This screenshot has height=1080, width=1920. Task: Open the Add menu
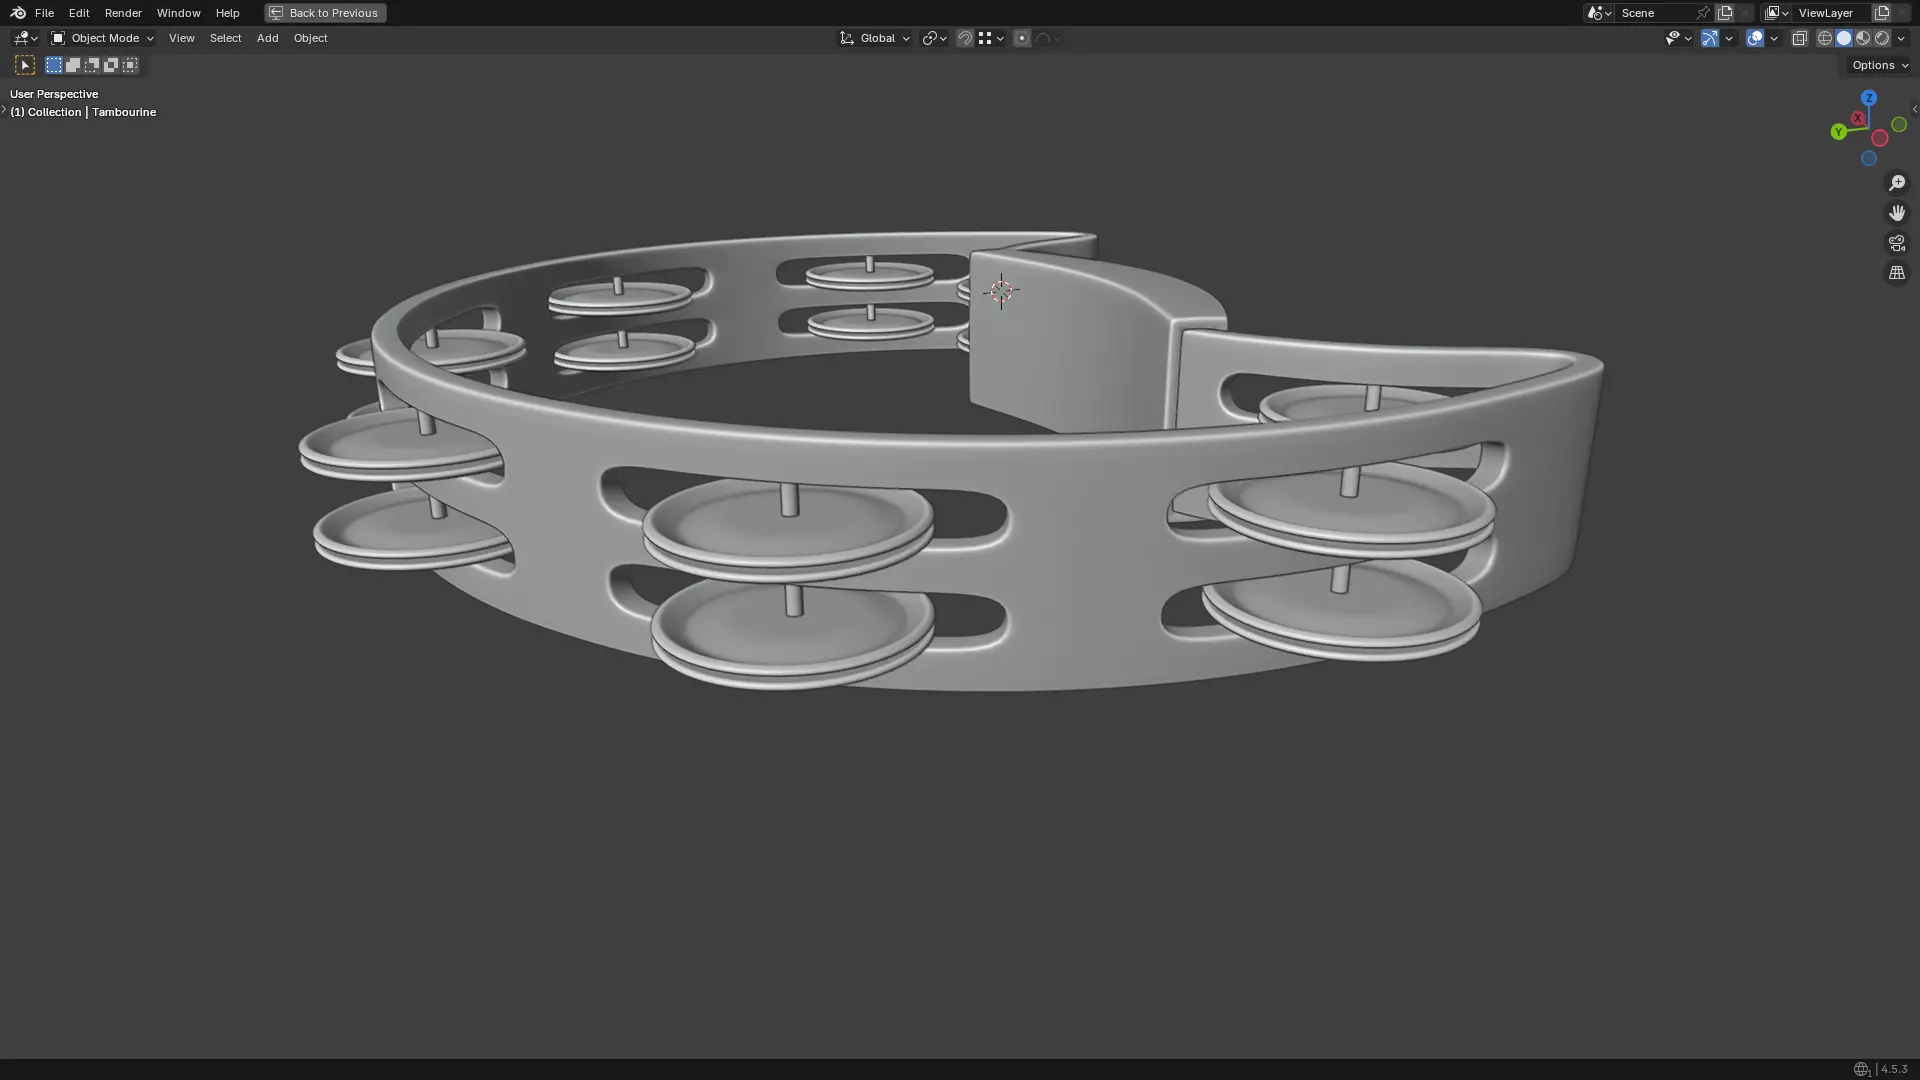[x=267, y=38]
